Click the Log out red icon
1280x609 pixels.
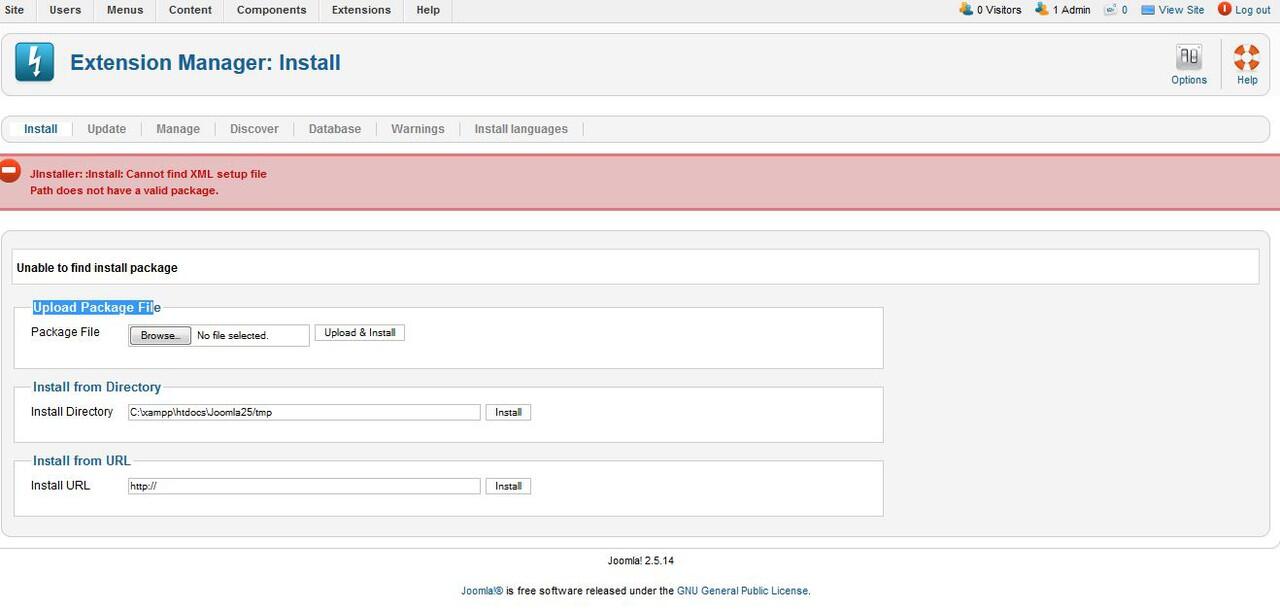click(x=1225, y=9)
